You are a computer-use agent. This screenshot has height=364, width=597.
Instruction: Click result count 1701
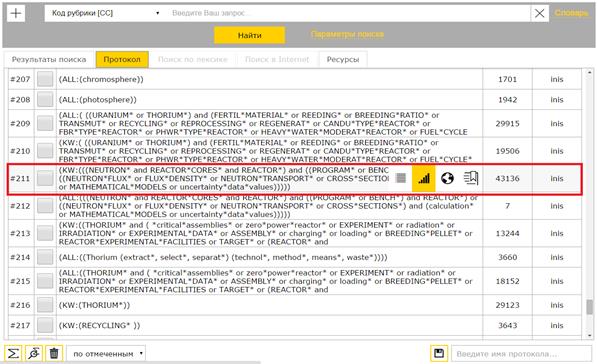(507, 79)
